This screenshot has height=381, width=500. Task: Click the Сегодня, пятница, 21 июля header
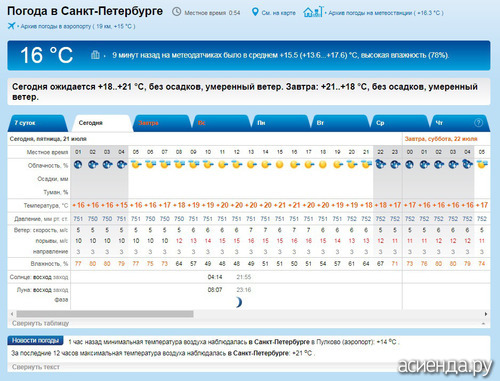coord(48,139)
